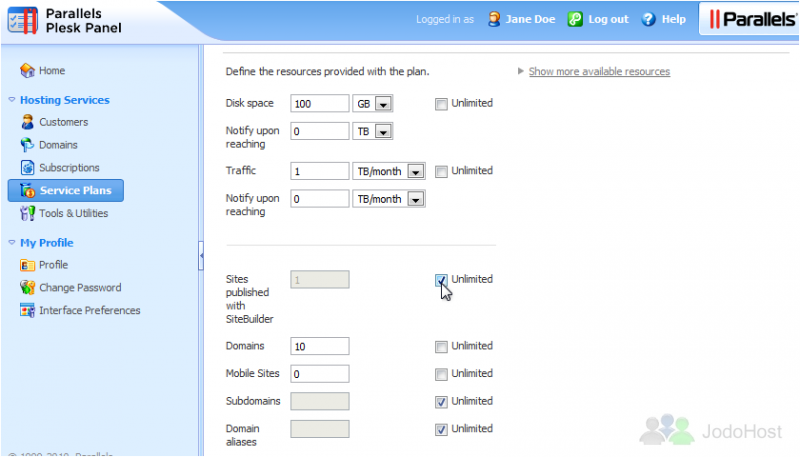Select Service Plans in the sidebar
The height and width of the screenshot is (457, 800).
(66, 190)
